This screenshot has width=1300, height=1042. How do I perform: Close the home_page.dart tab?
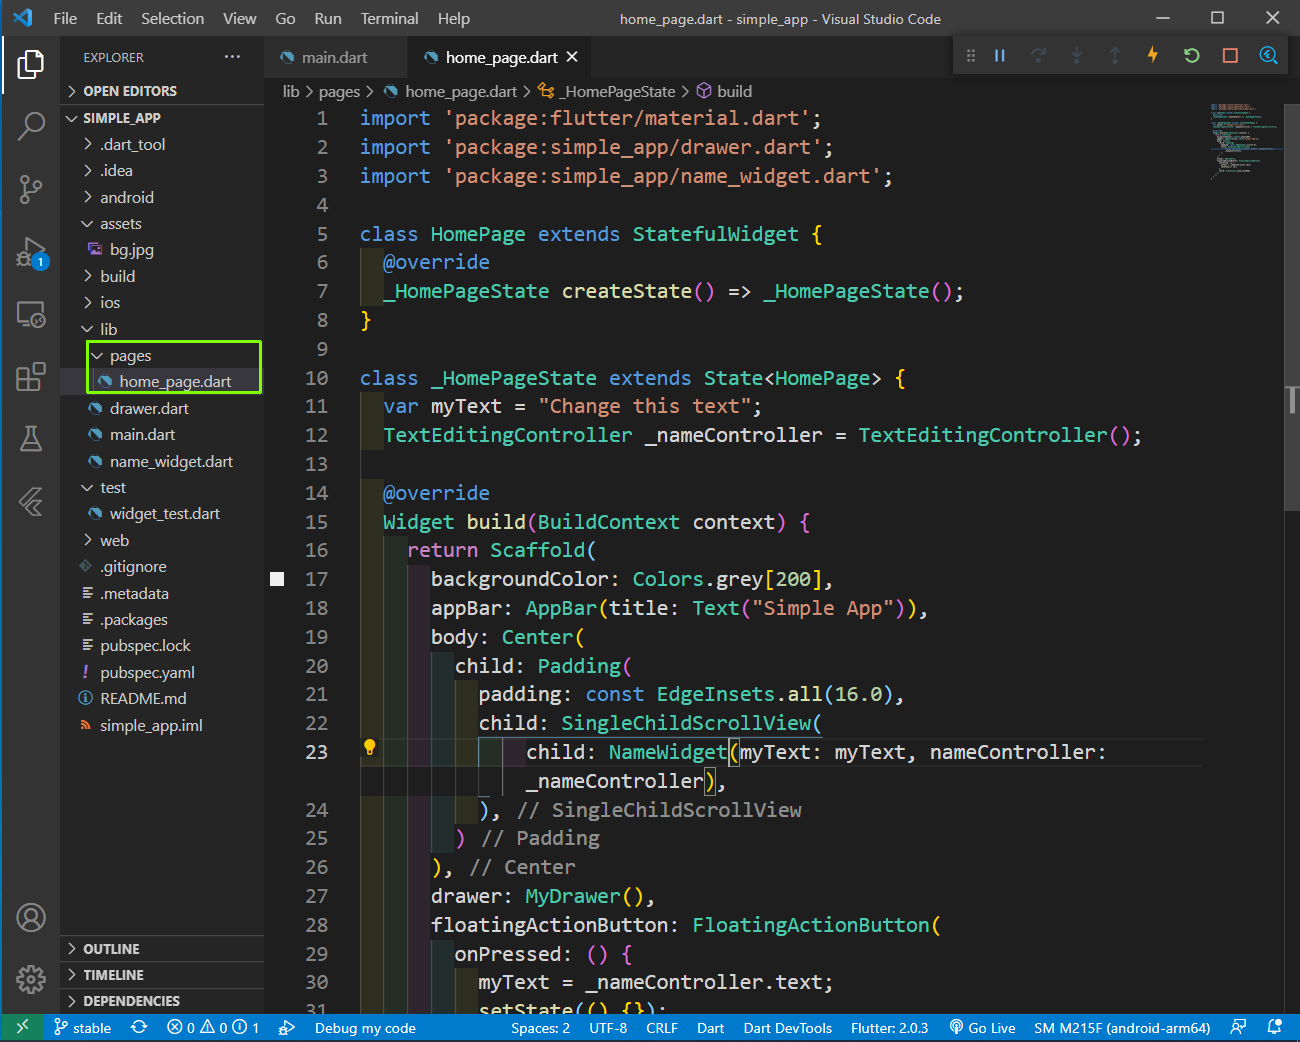pos(572,57)
